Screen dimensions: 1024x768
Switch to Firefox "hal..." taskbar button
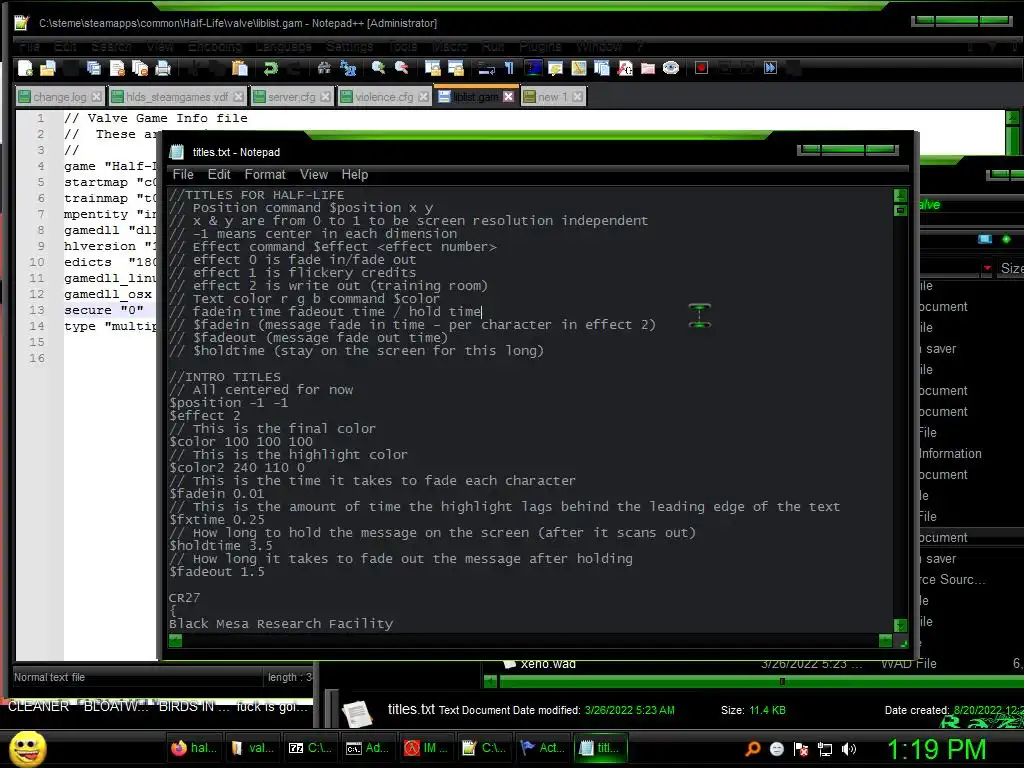point(193,748)
